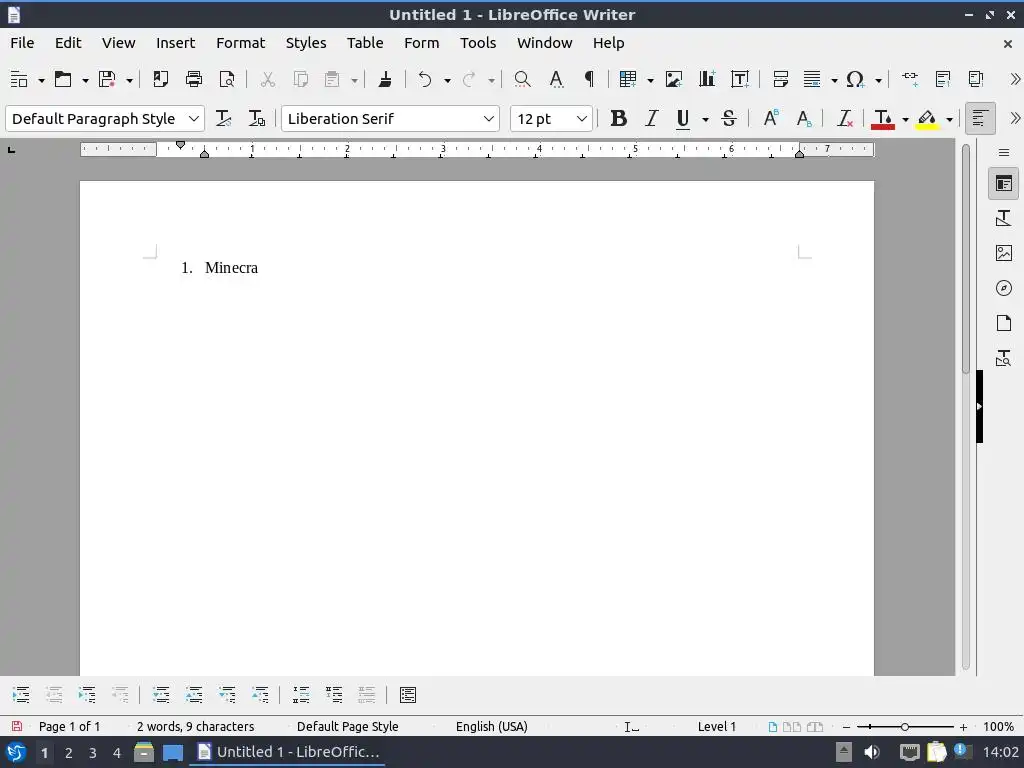Apply red font color swatch
The image size is (1024, 768).
point(883,119)
